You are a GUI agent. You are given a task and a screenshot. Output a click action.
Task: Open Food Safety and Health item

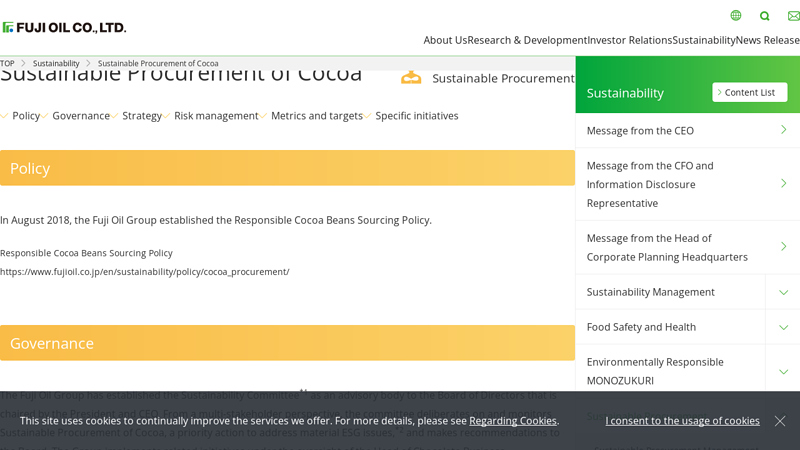coord(641,327)
